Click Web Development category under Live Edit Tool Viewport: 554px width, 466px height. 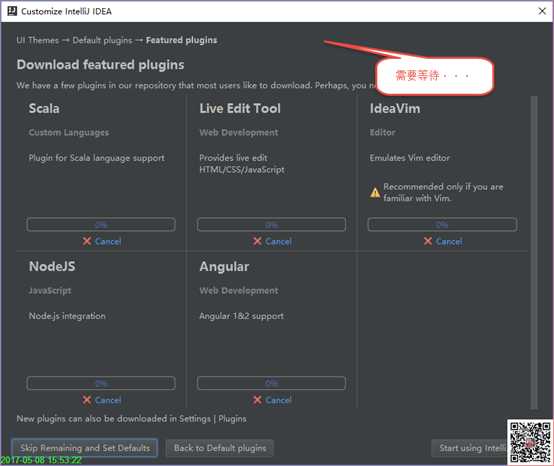[x=239, y=132]
